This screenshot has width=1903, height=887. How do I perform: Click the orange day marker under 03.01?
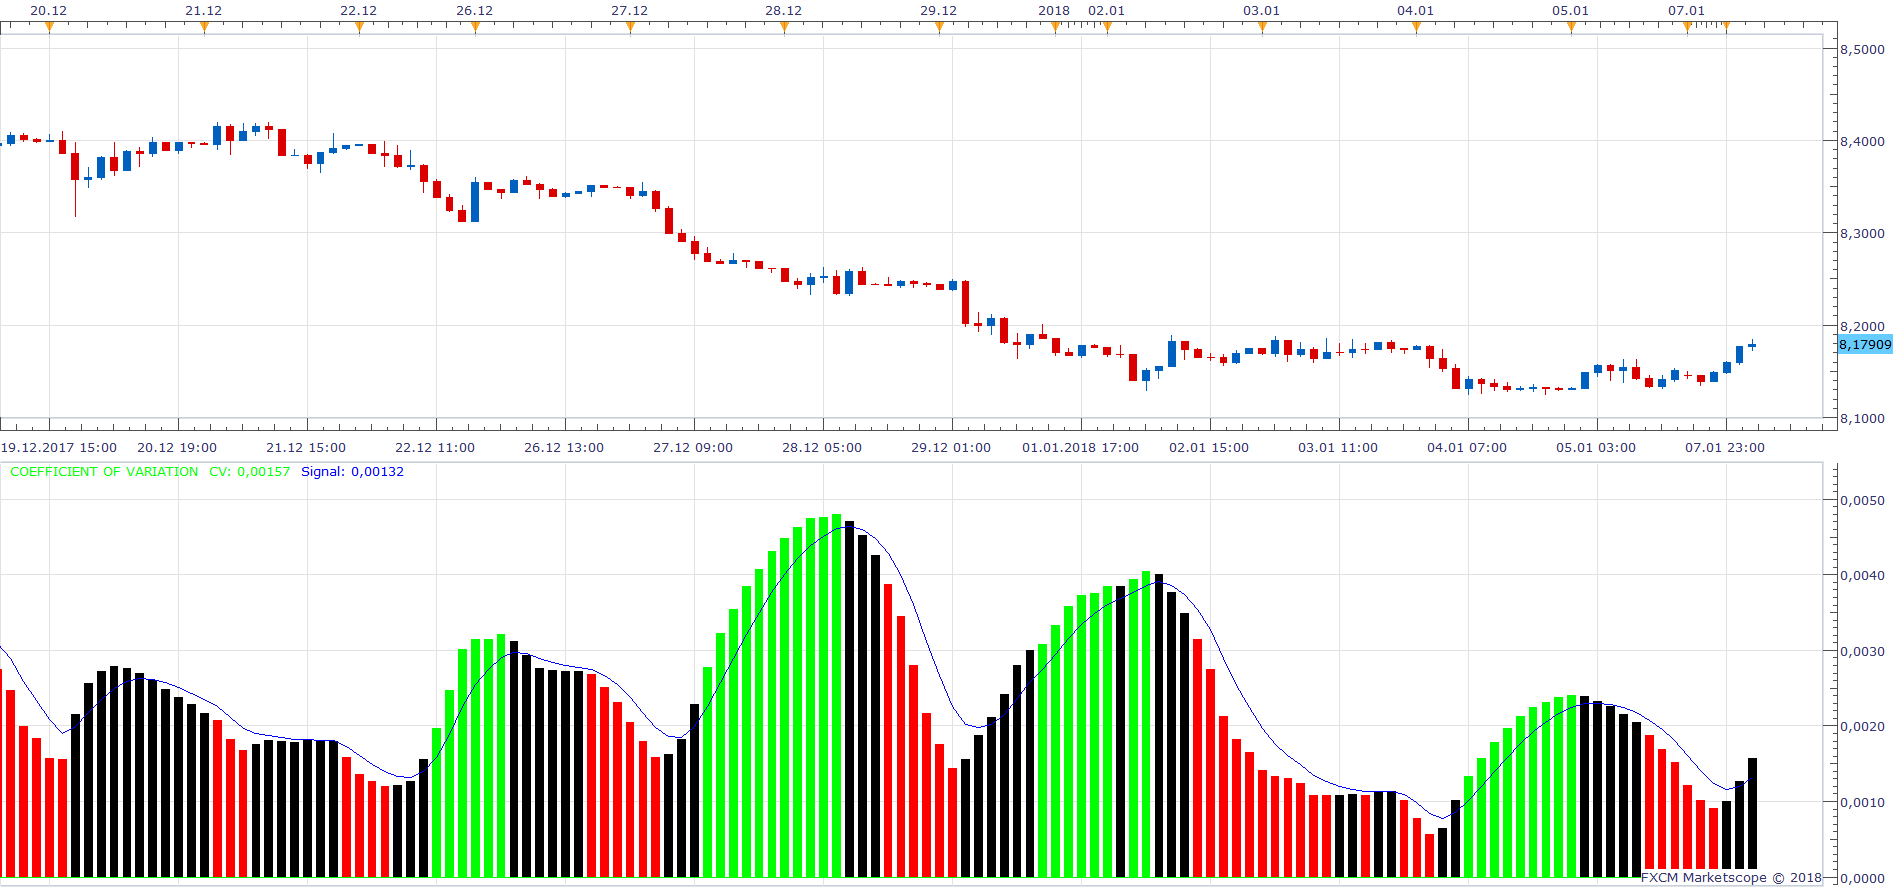tap(1262, 27)
